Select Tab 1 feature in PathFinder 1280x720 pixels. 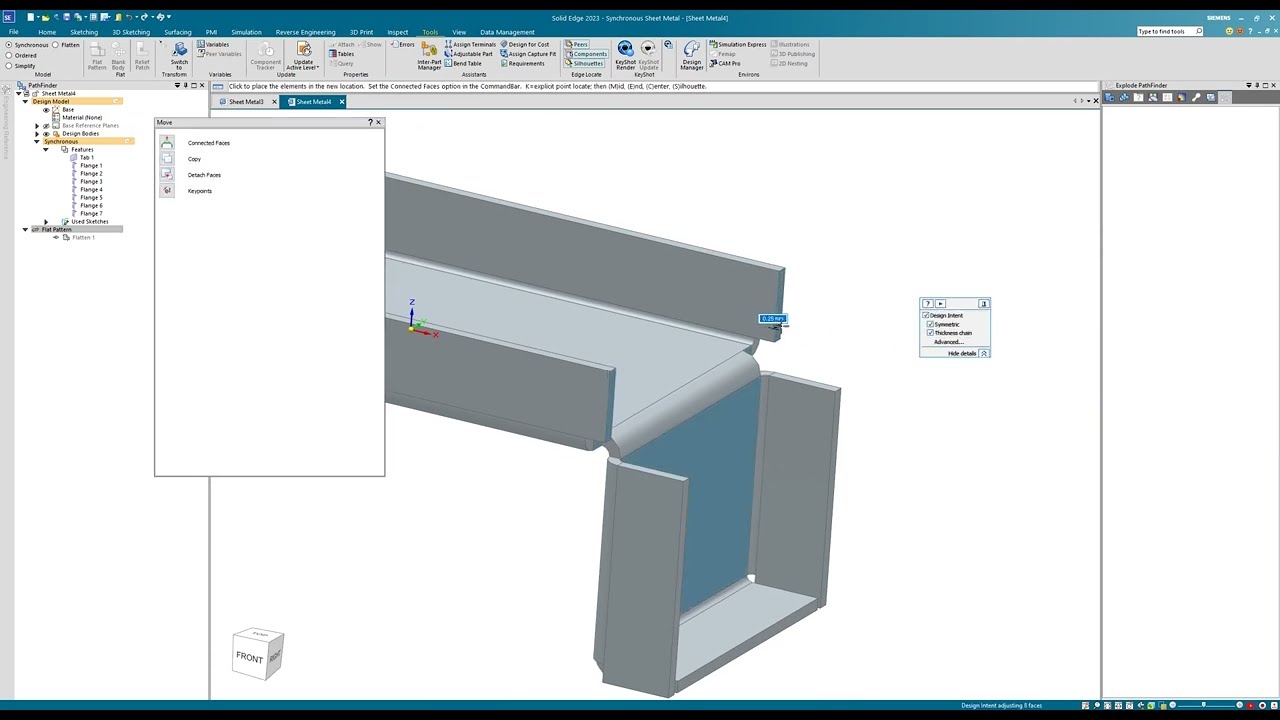point(87,158)
